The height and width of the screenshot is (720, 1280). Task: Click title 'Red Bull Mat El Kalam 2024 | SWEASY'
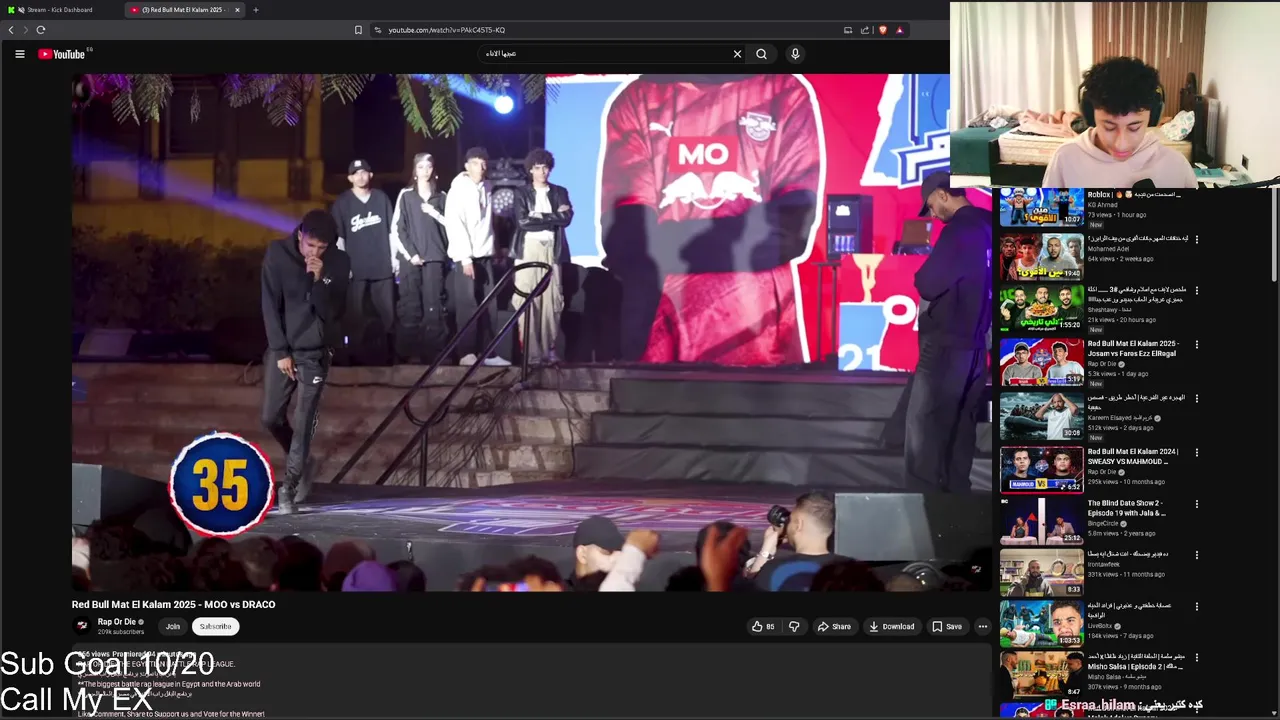coord(1133,456)
